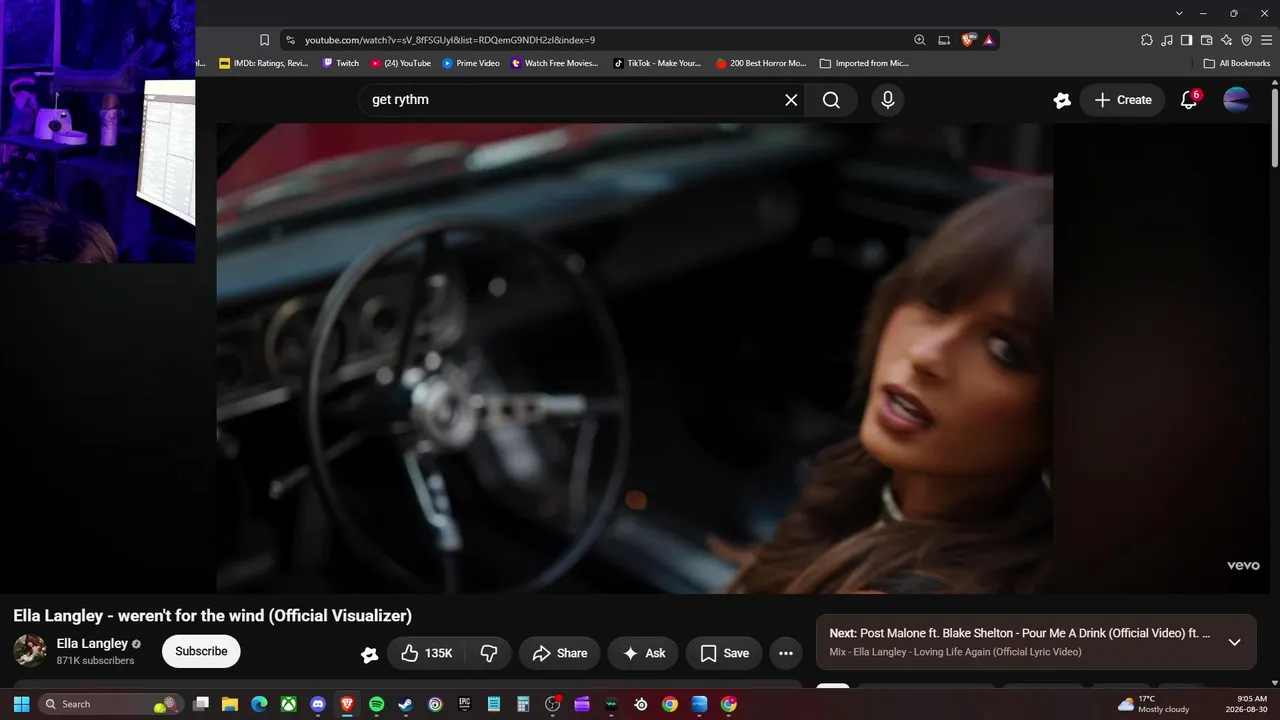Open Spotify from the taskbar
This screenshot has height=720, width=1280.
click(376, 704)
